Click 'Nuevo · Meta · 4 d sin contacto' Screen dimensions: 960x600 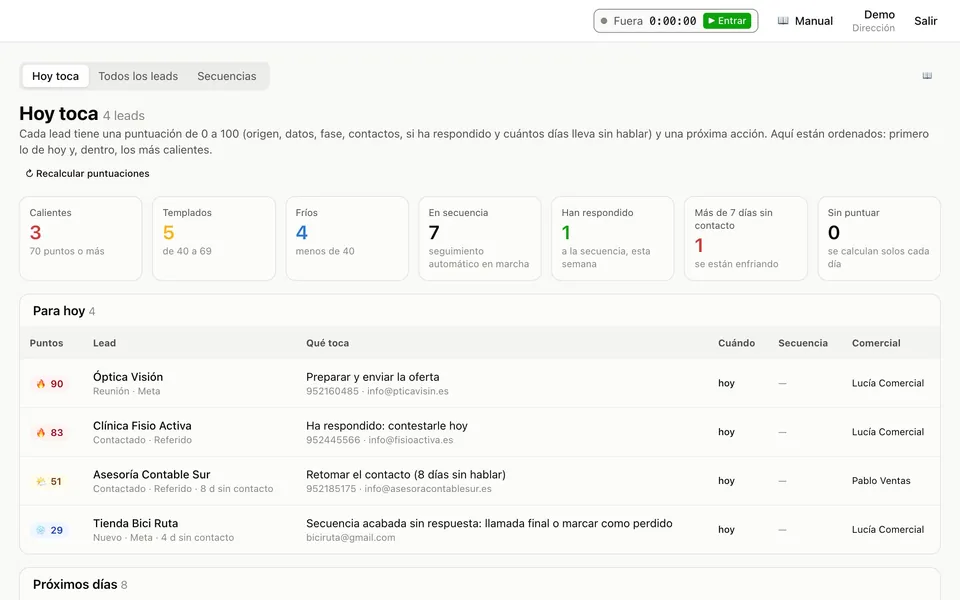(163, 538)
